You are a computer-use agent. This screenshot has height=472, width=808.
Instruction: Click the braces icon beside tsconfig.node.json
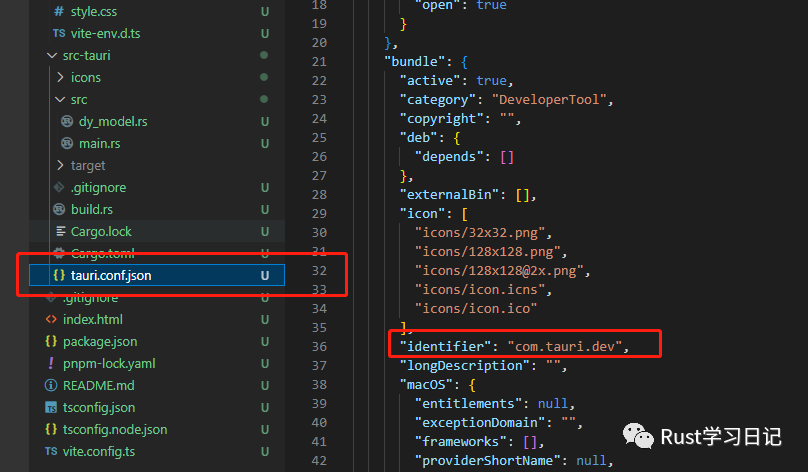[x=51, y=429]
